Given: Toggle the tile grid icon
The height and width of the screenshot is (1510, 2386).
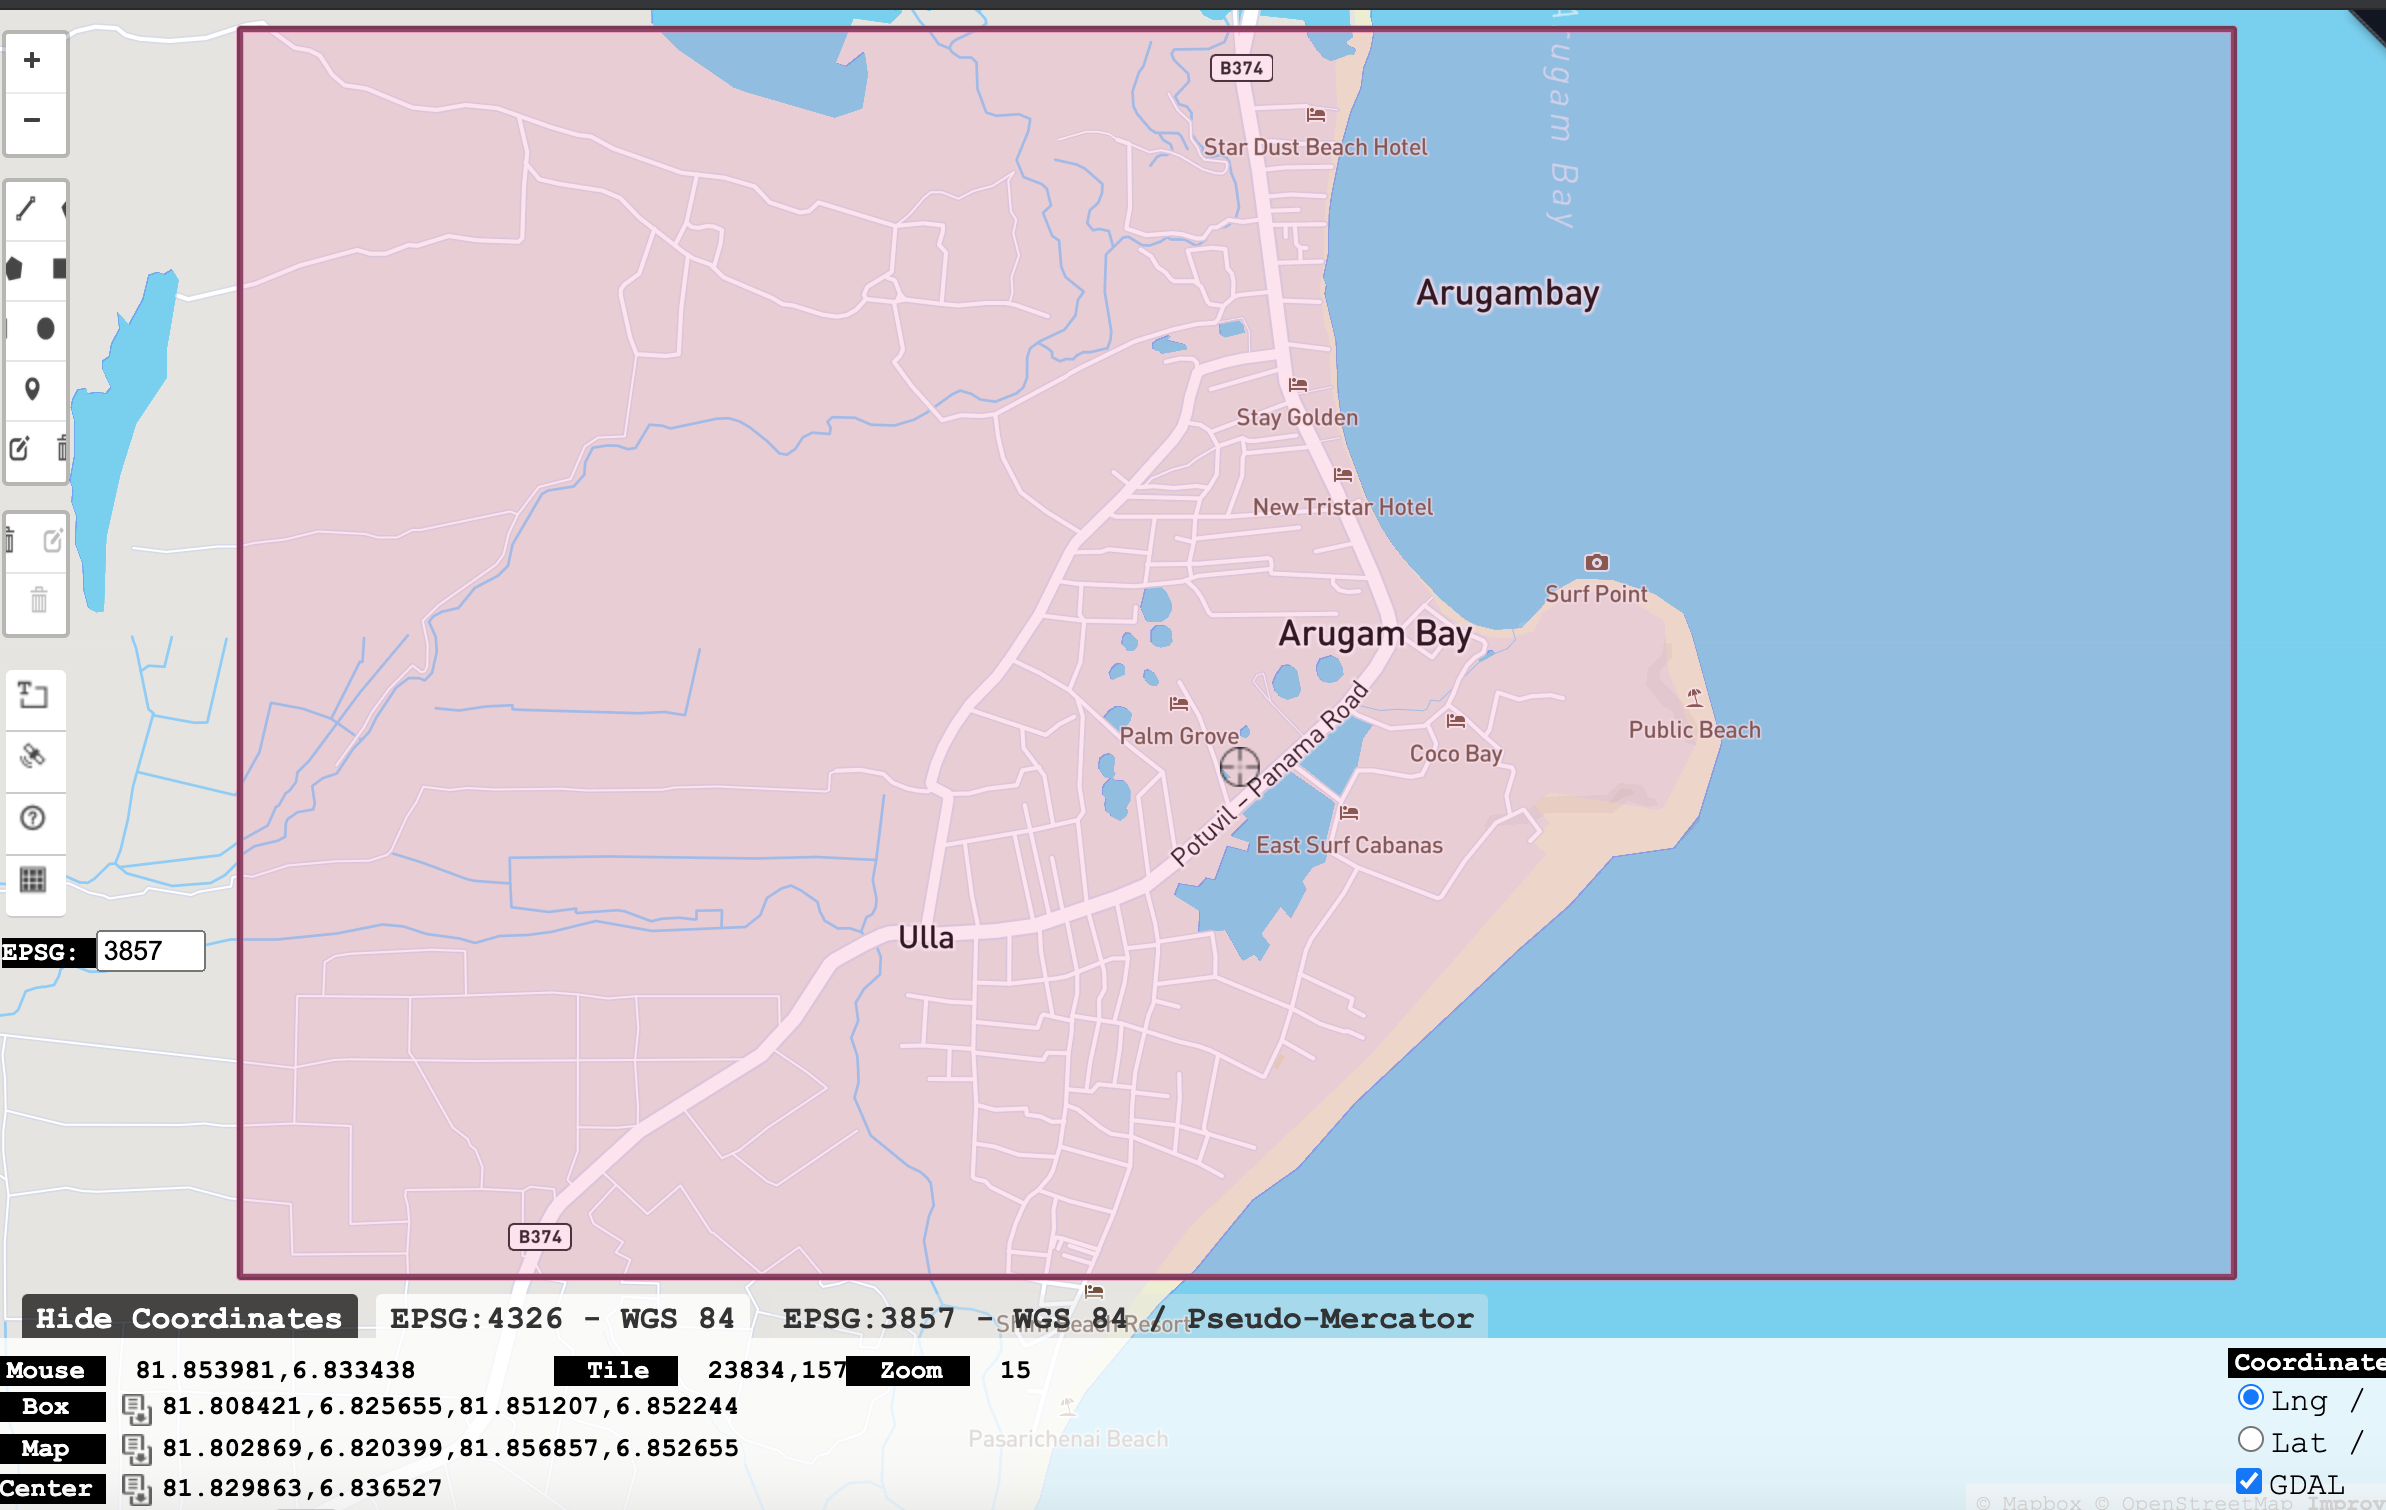Looking at the screenshot, I should [x=33, y=880].
